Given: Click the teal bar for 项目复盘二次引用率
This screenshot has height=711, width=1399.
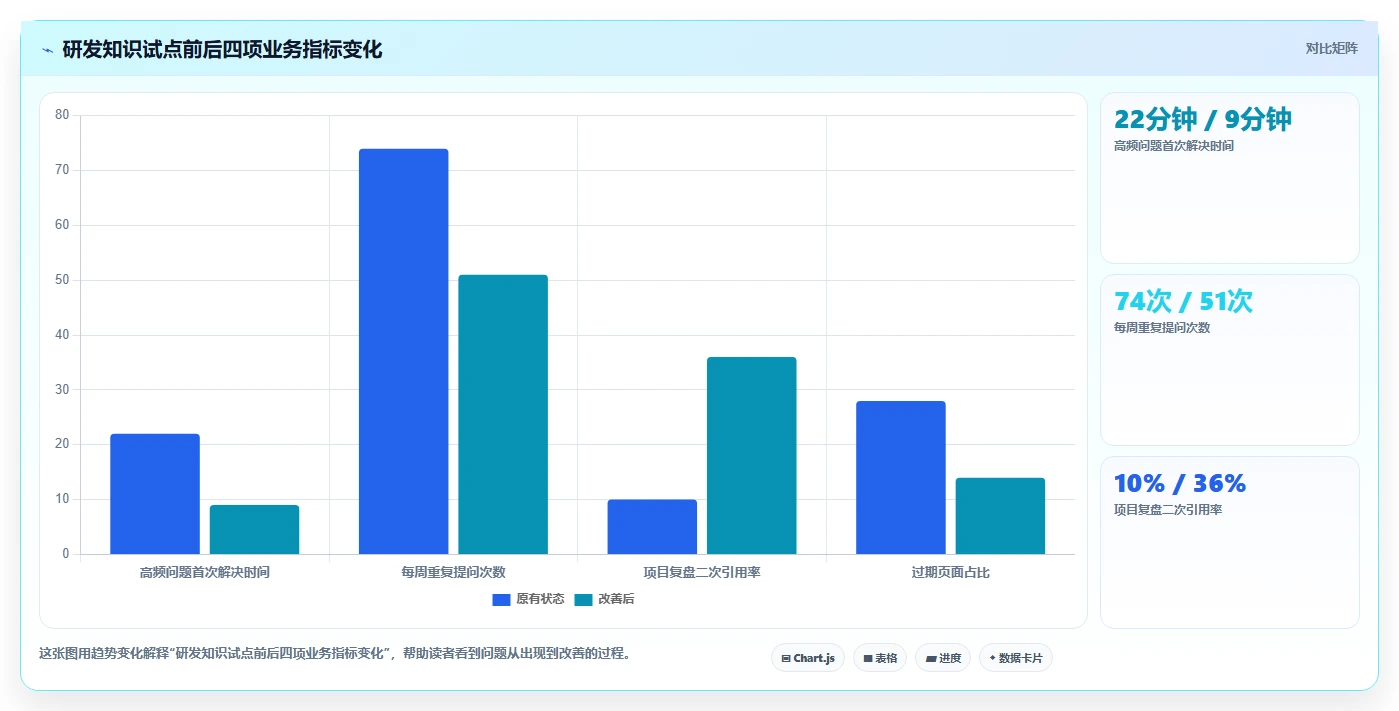Looking at the screenshot, I should [x=752, y=455].
